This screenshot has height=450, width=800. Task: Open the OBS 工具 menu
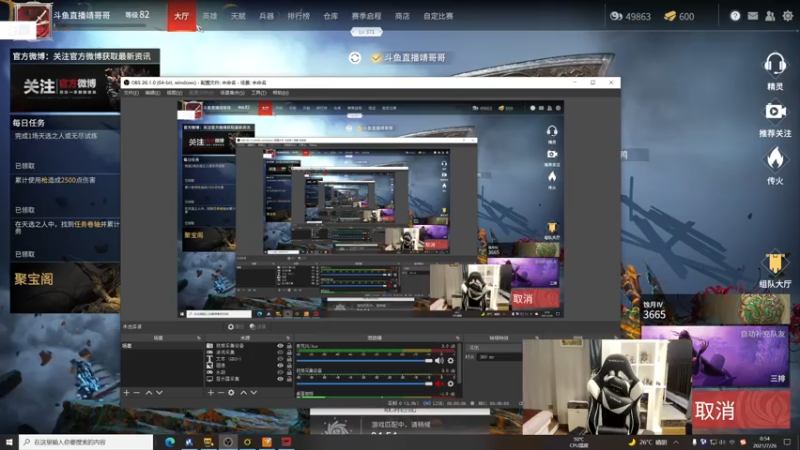[258, 93]
